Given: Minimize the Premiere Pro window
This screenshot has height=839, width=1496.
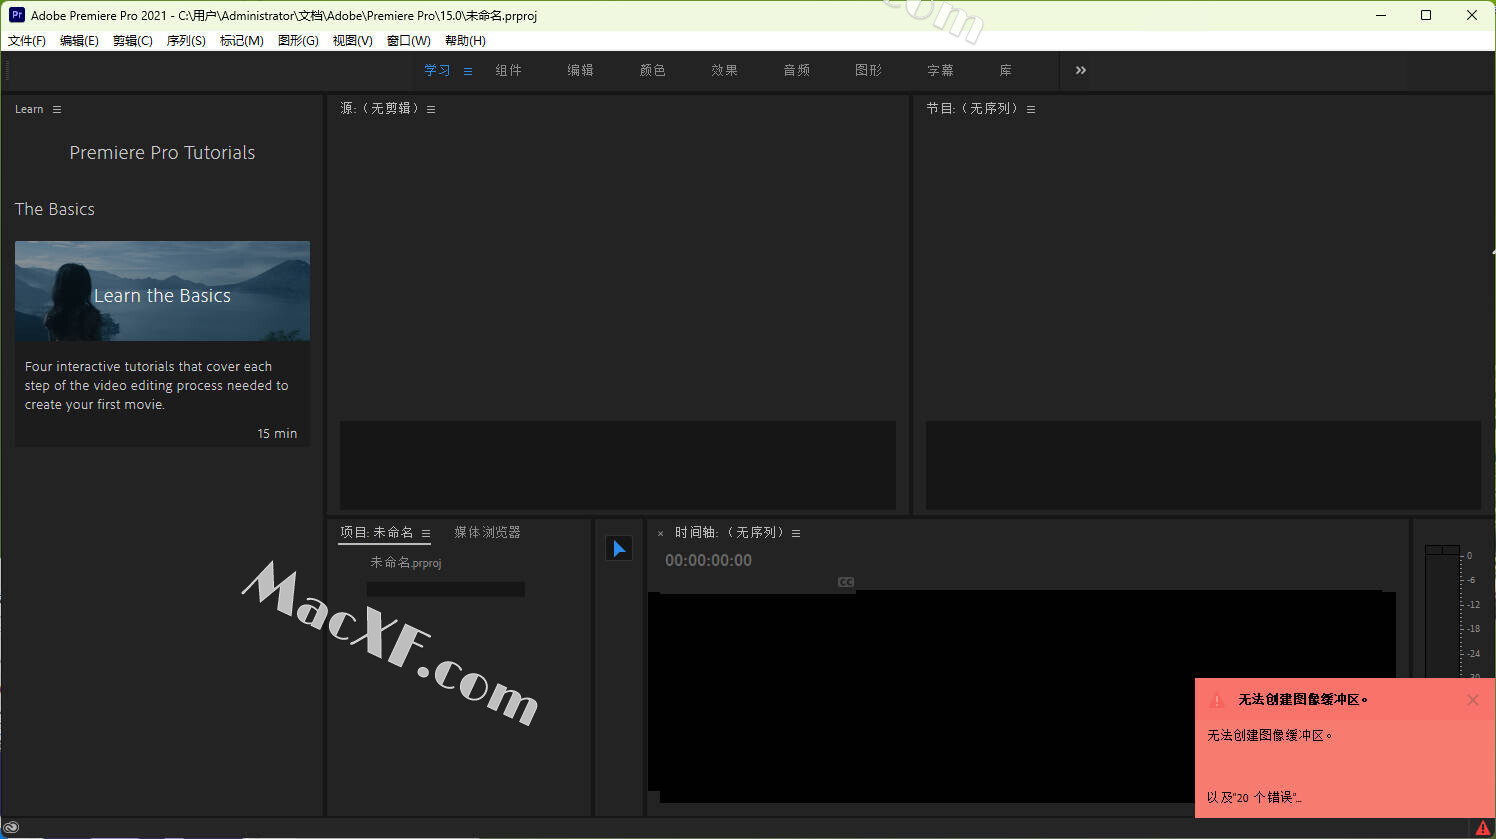Looking at the screenshot, I should (1381, 15).
